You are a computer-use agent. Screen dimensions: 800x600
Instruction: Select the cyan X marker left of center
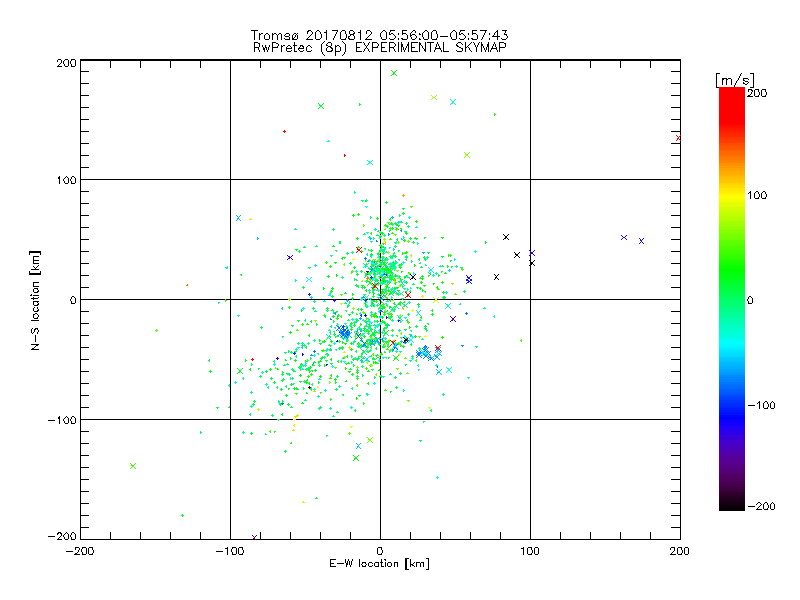[238, 218]
